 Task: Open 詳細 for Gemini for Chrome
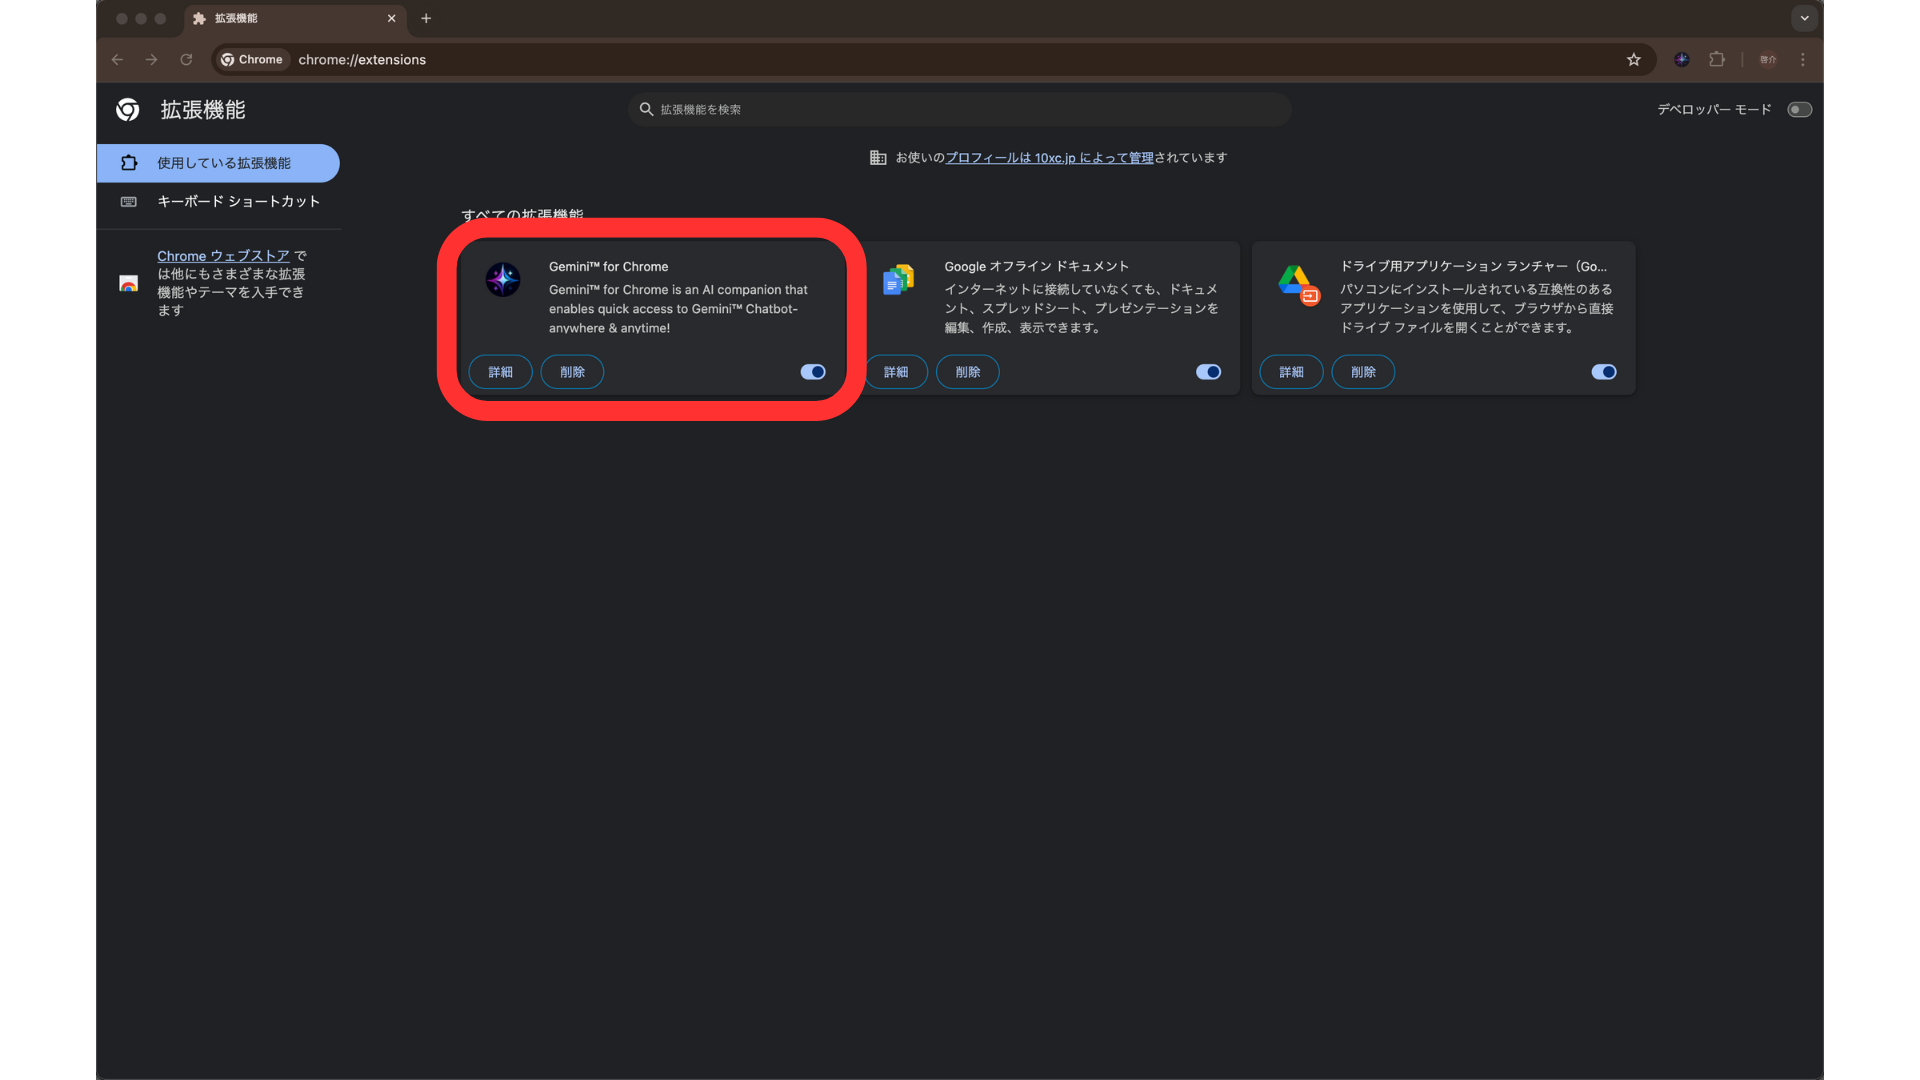pyautogui.click(x=500, y=372)
